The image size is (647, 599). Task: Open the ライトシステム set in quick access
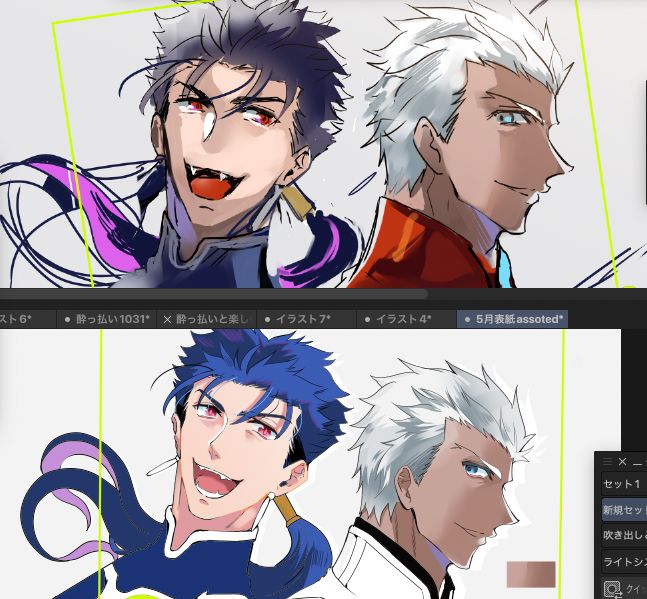tap(624, 561)
